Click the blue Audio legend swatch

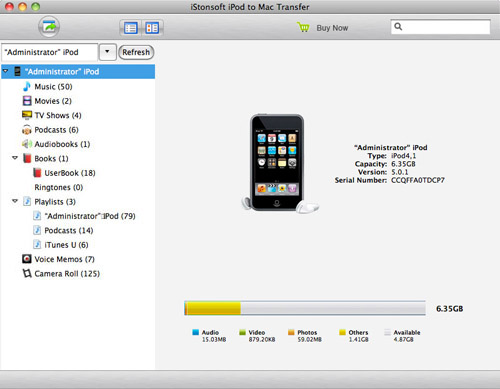[x=196, y=332]
